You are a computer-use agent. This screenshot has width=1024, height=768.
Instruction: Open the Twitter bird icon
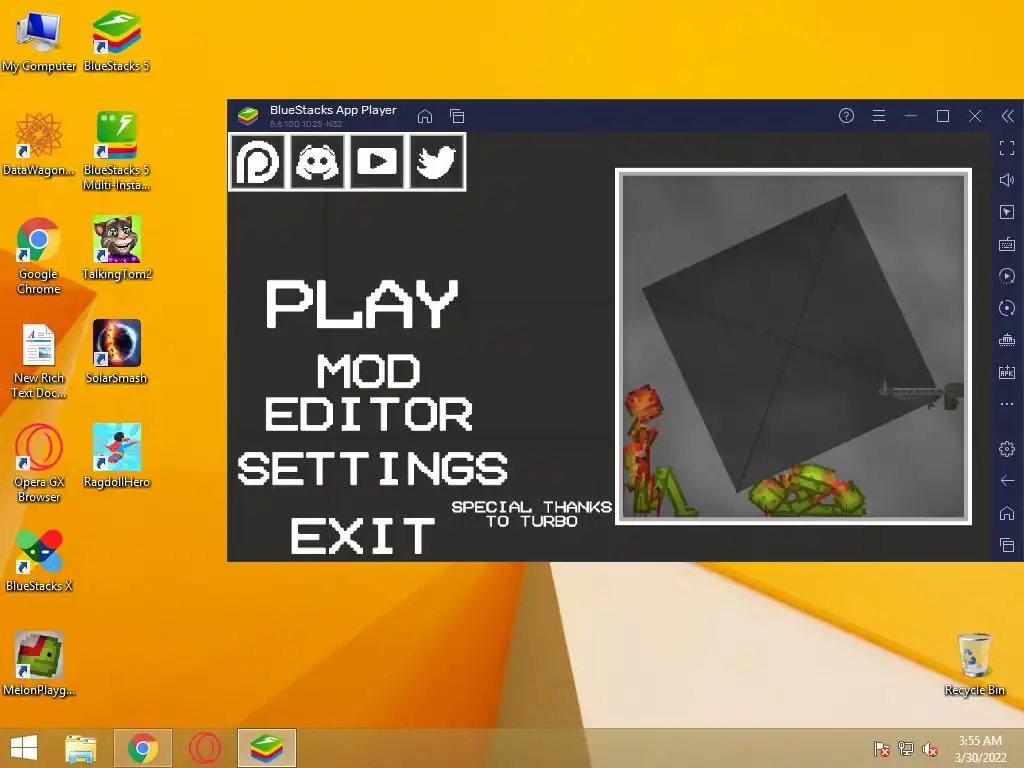(x=437, y=161)
